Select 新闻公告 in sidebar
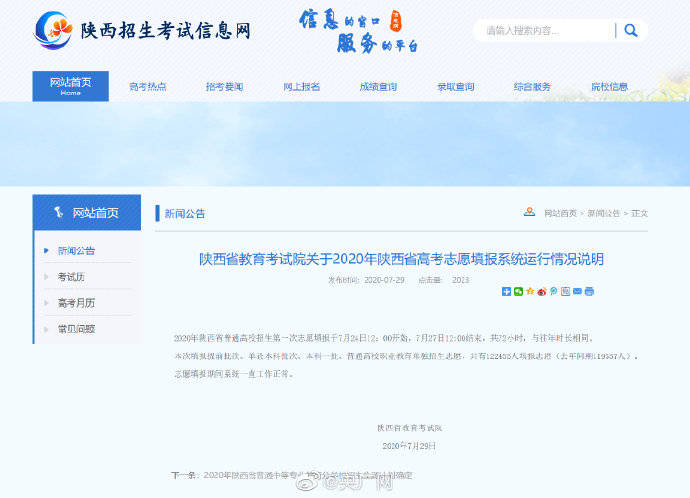 point(77,251)
